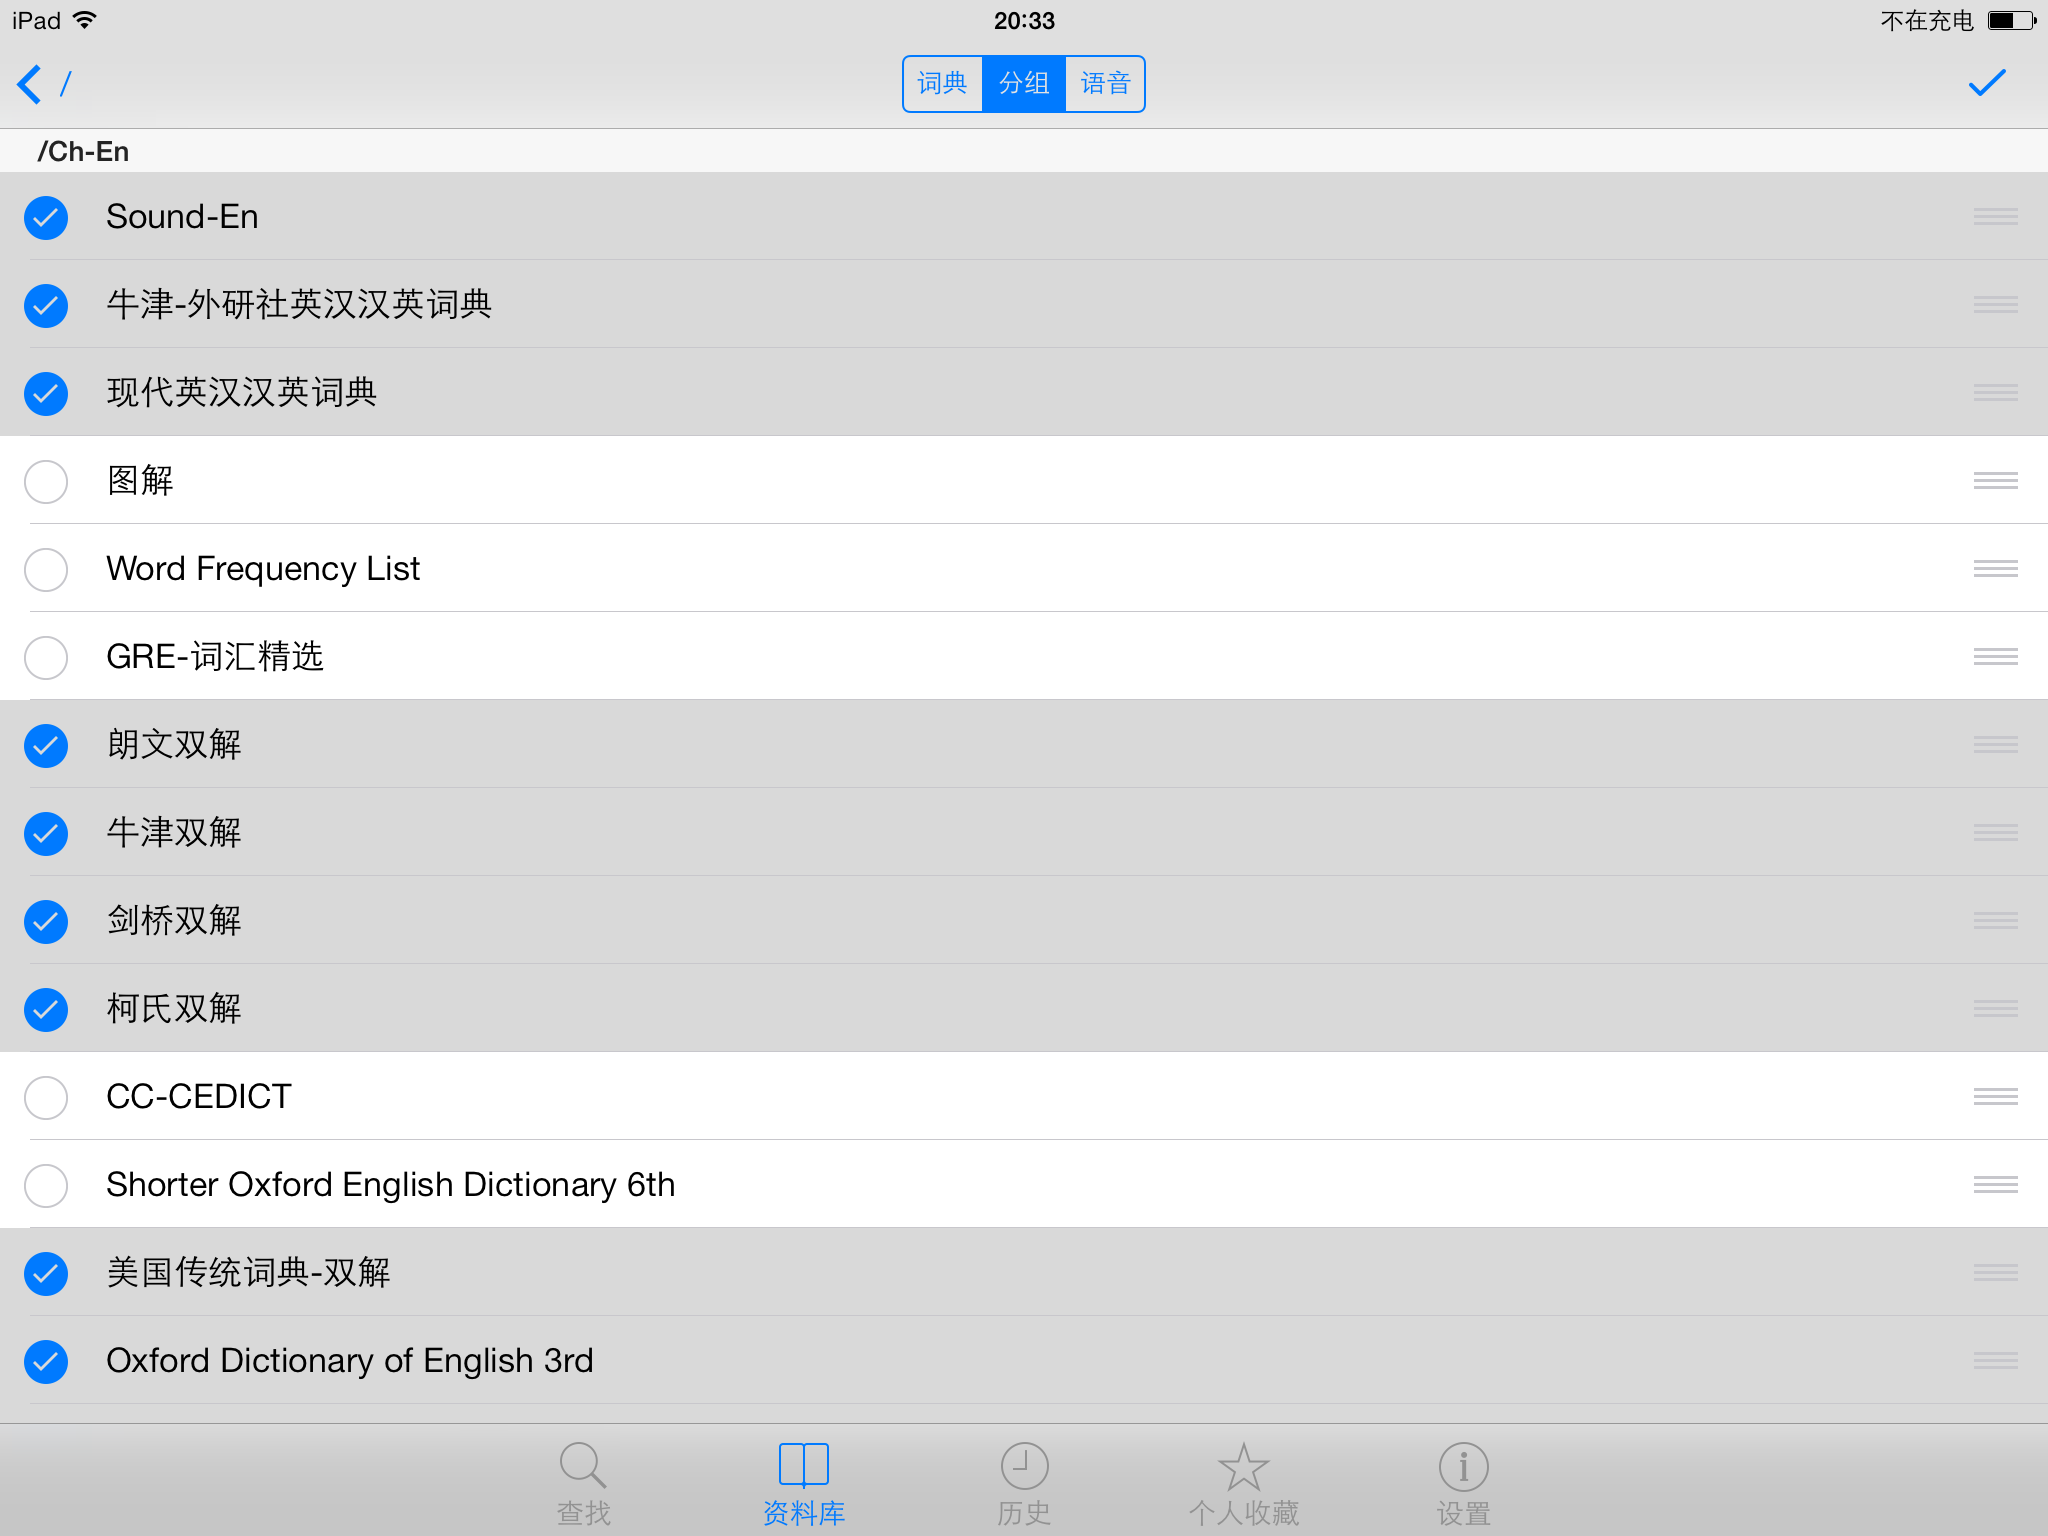The height and width of the screenshot is (1536, 2048).
Task: Tap reorder handle of 朗文双解 row
Action: click(x=1995, y=745)
